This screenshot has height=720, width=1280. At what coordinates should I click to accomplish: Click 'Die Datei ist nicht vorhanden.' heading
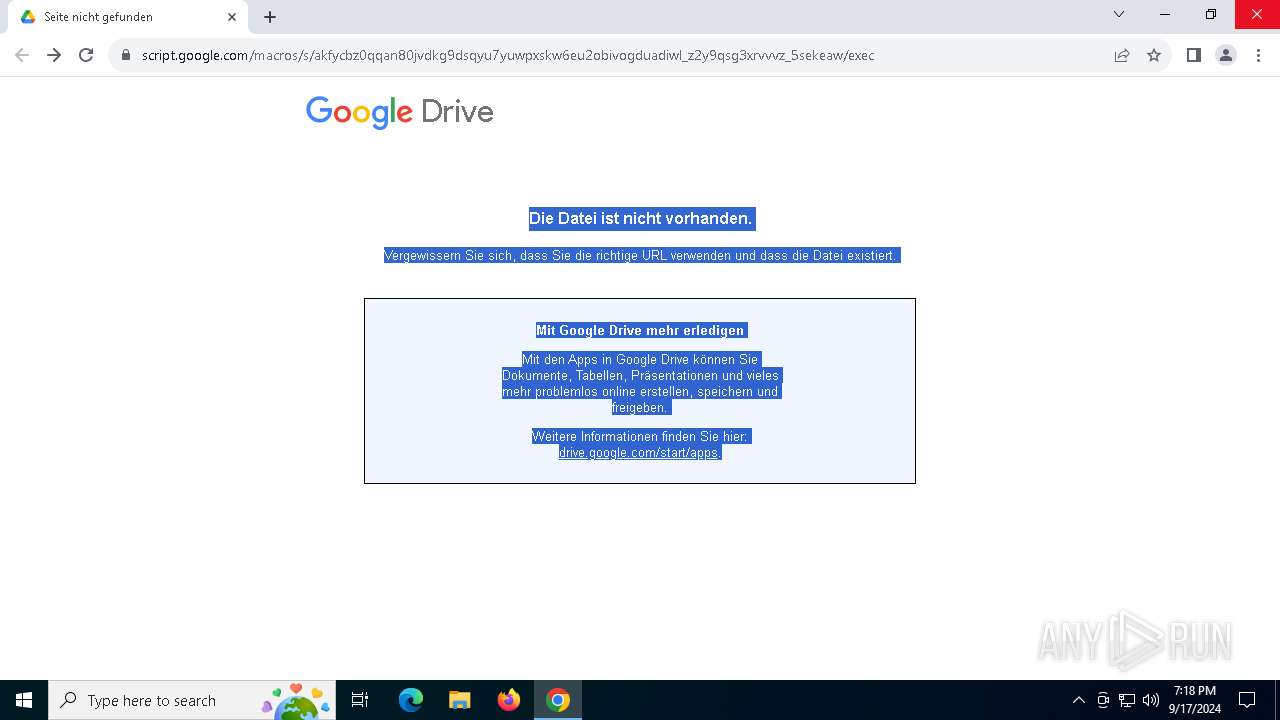(x=640, y=218)
